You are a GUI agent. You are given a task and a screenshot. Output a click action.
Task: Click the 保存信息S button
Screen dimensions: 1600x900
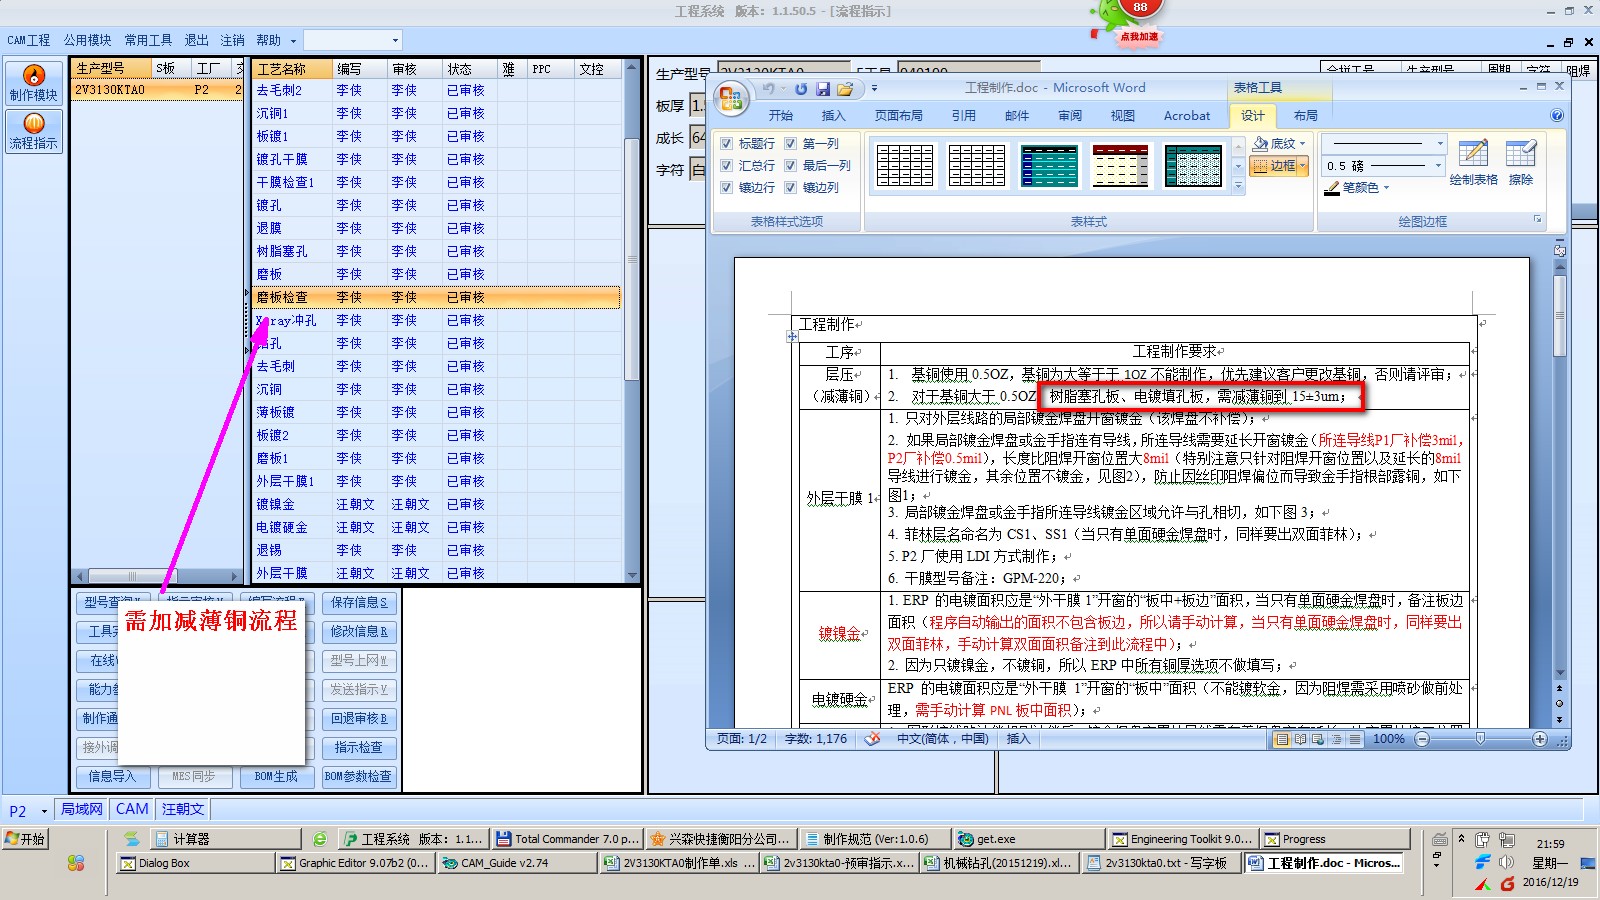359,603
